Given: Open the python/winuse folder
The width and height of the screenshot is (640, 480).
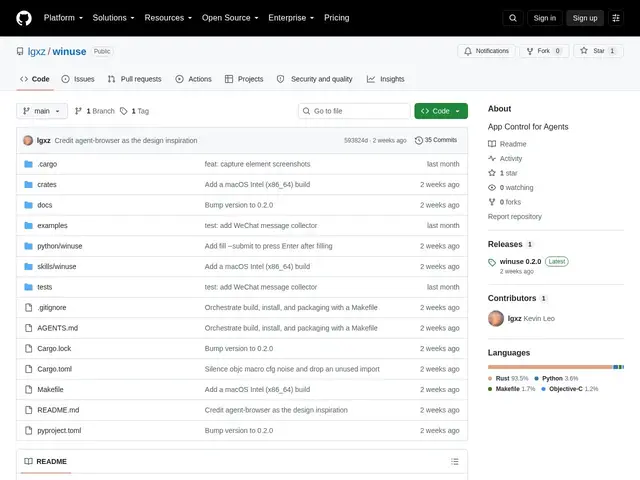Looking at the screenshot, I should (60, 246).
